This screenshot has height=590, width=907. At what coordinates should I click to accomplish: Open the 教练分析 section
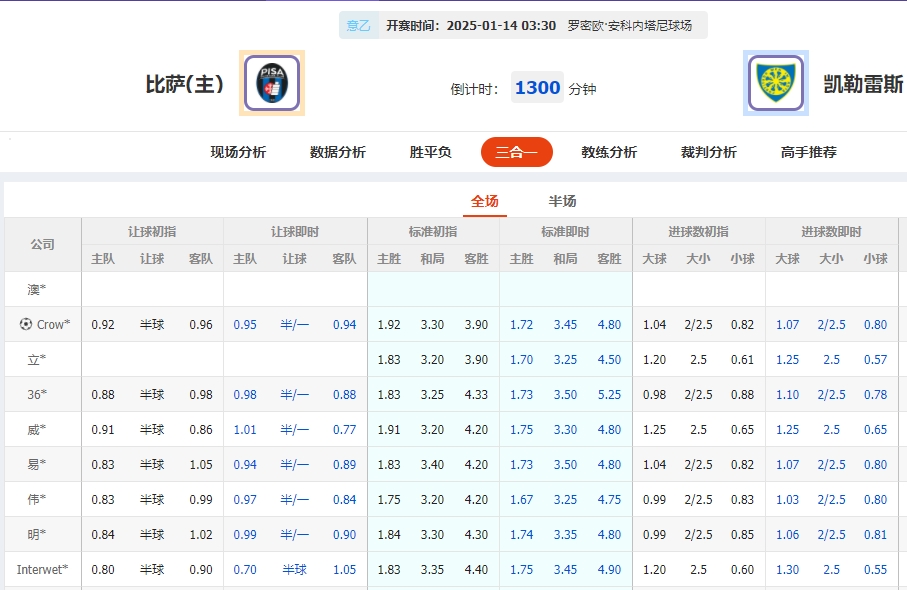[x=609, y=152]
